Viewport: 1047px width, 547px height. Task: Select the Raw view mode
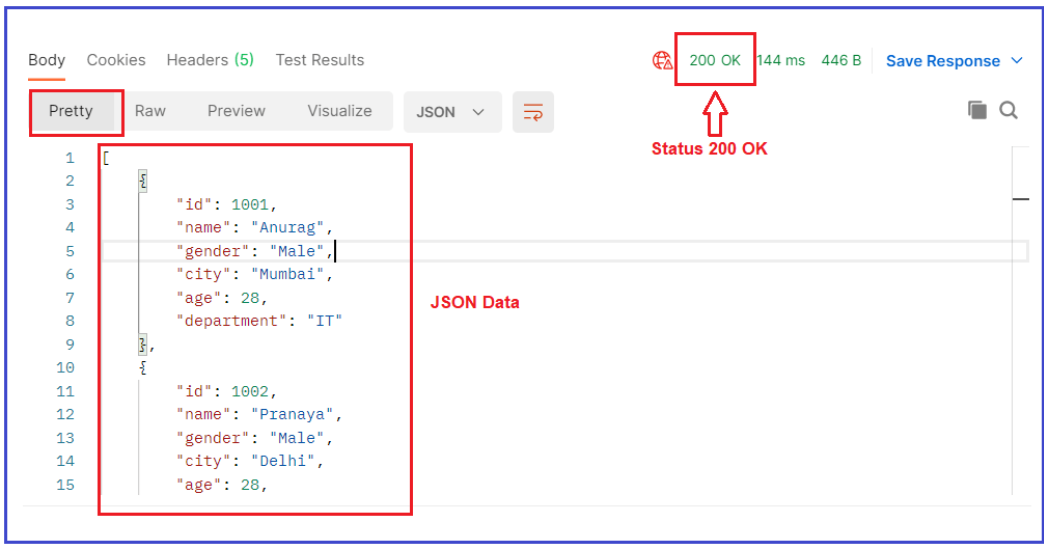click(150, 111)
